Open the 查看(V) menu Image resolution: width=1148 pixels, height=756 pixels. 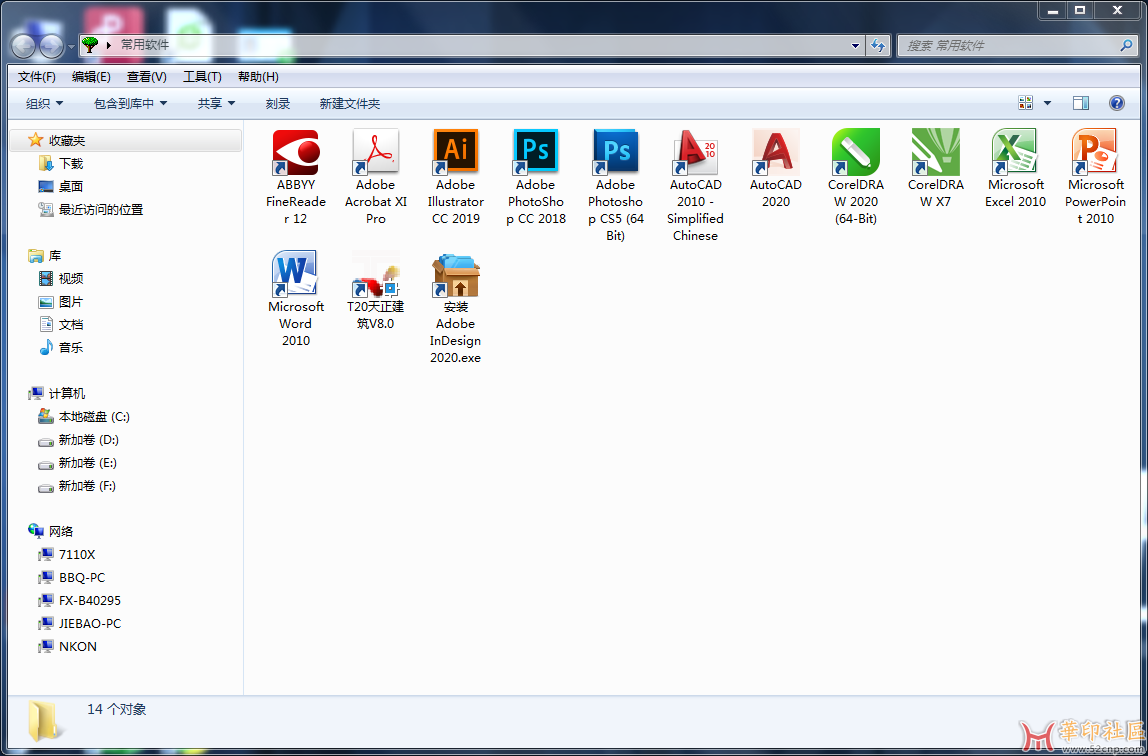tap(146, 77)
